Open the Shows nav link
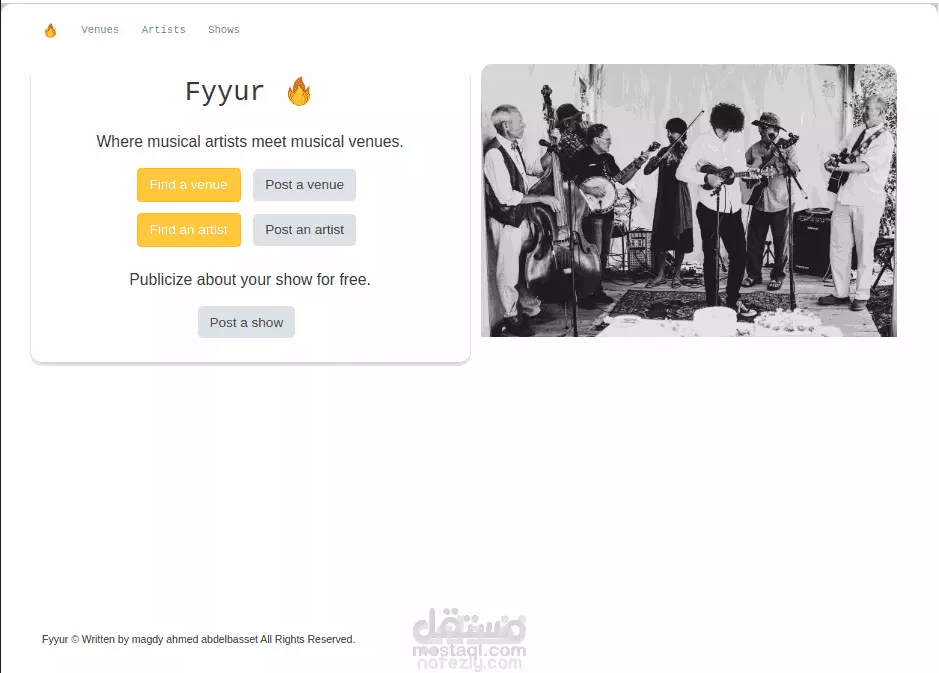Image resolution: width=939 pixels, height=673 pixels. pos(224,29)
